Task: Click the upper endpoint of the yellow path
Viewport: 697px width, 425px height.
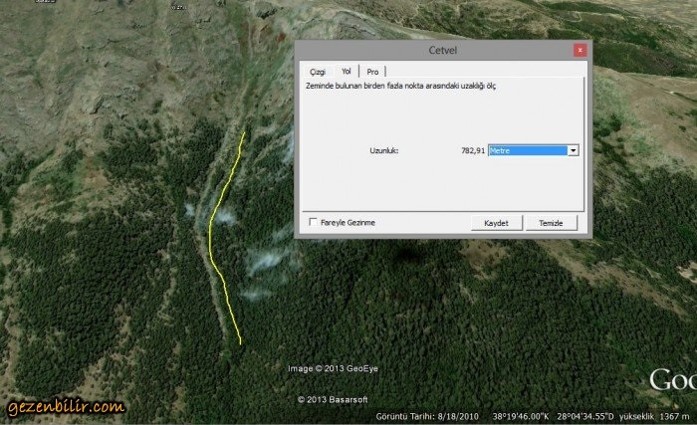Action: pyautogui.click(x=244, y=132)
